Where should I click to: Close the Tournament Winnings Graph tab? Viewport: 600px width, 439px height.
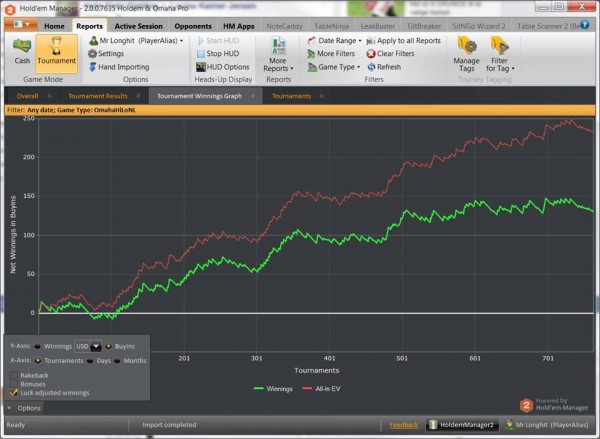(x=253, y=96)
